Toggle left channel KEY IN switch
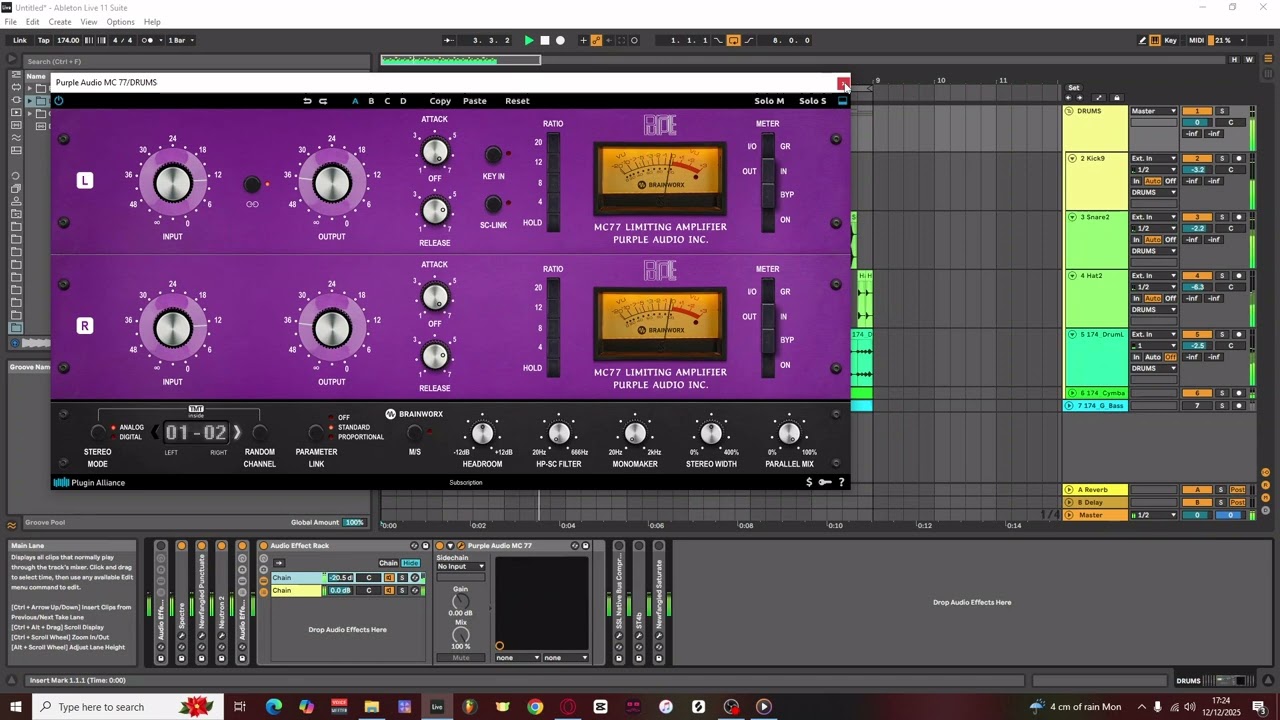The image size is (1280, 720). (x=493, y=155)
